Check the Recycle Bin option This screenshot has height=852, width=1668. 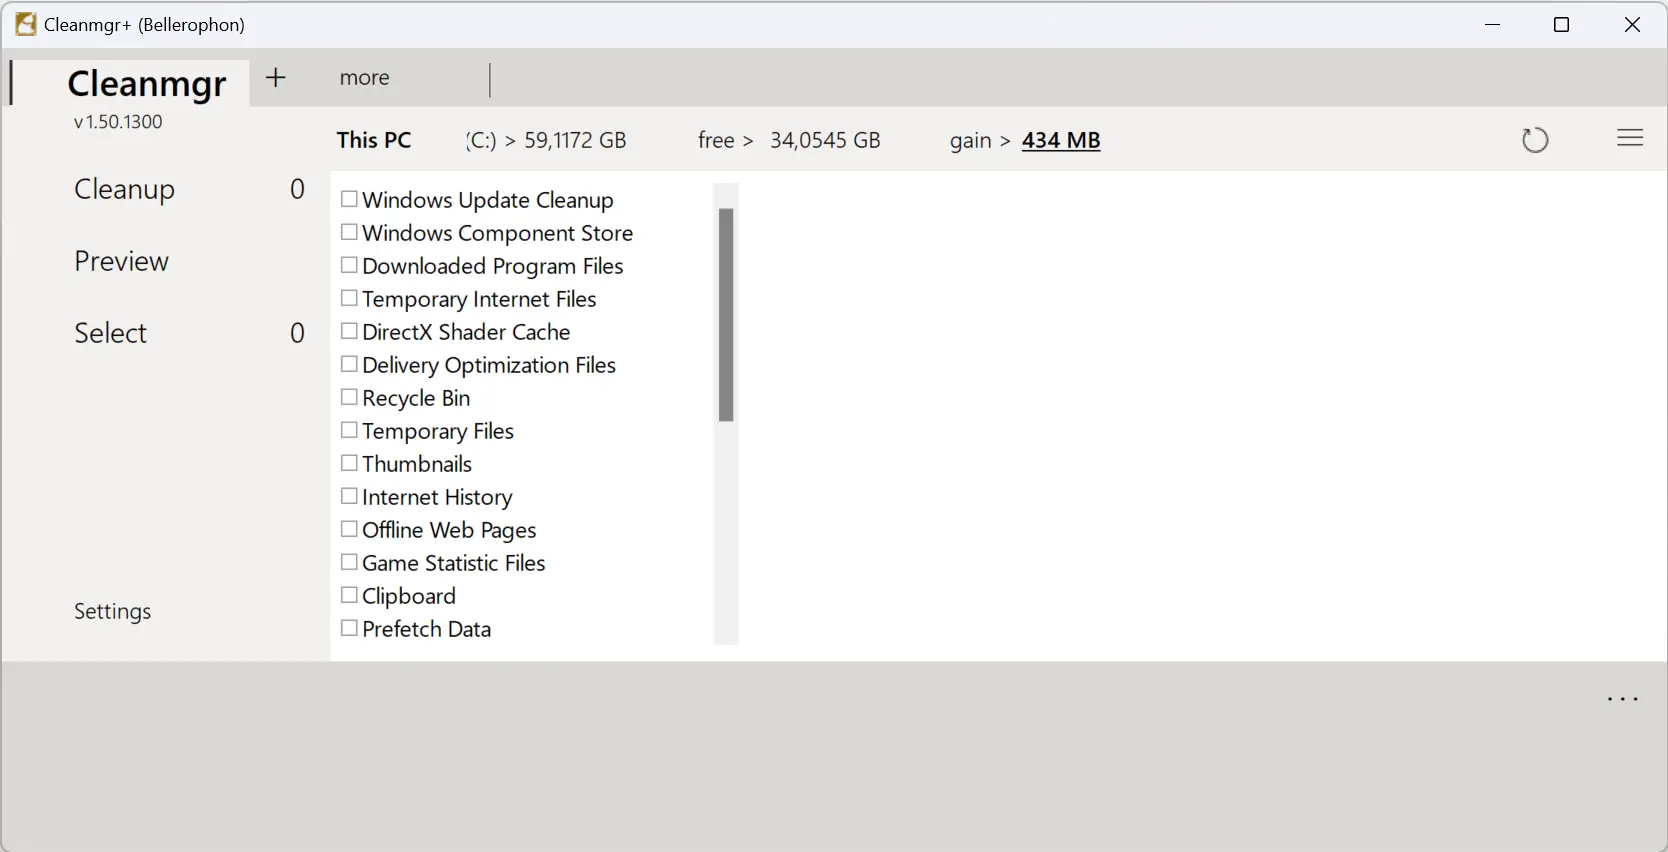(x=349, y=397)
